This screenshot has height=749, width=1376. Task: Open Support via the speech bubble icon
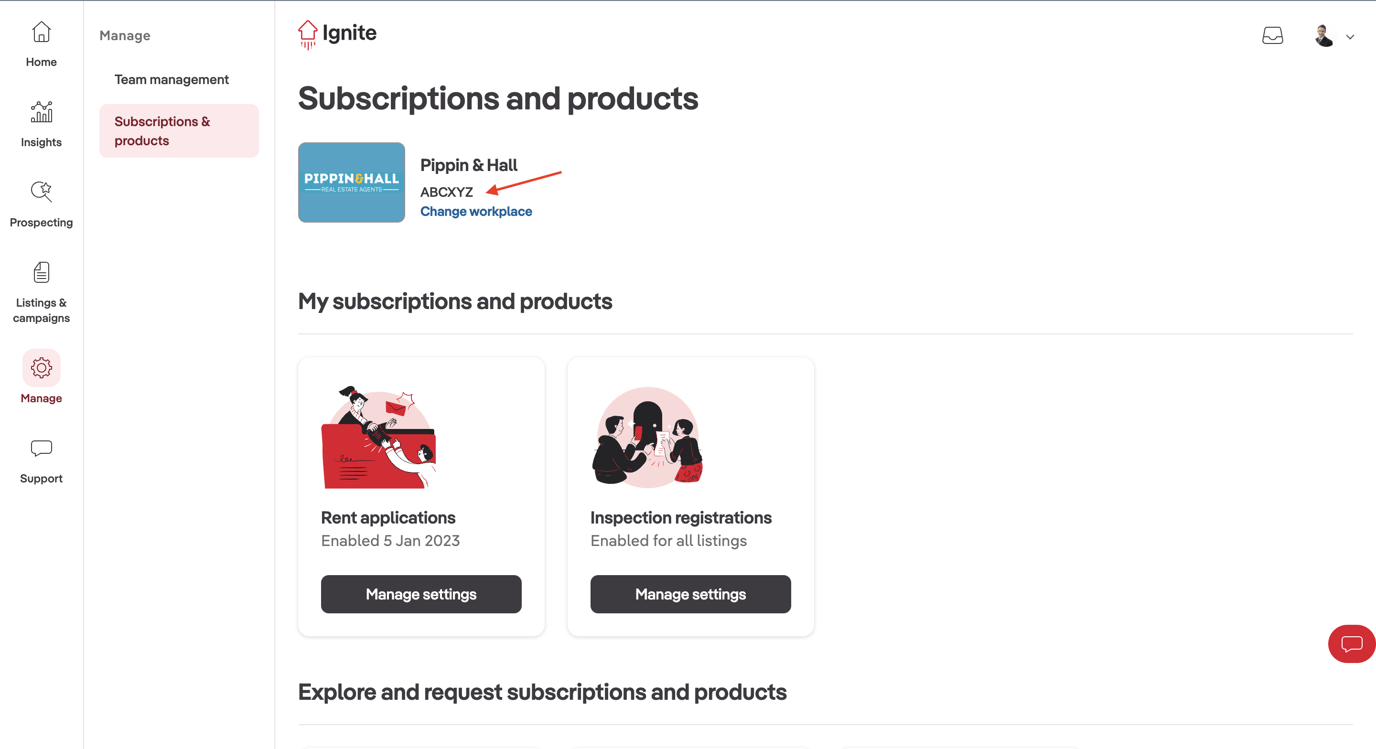click(x=40, y=448)
